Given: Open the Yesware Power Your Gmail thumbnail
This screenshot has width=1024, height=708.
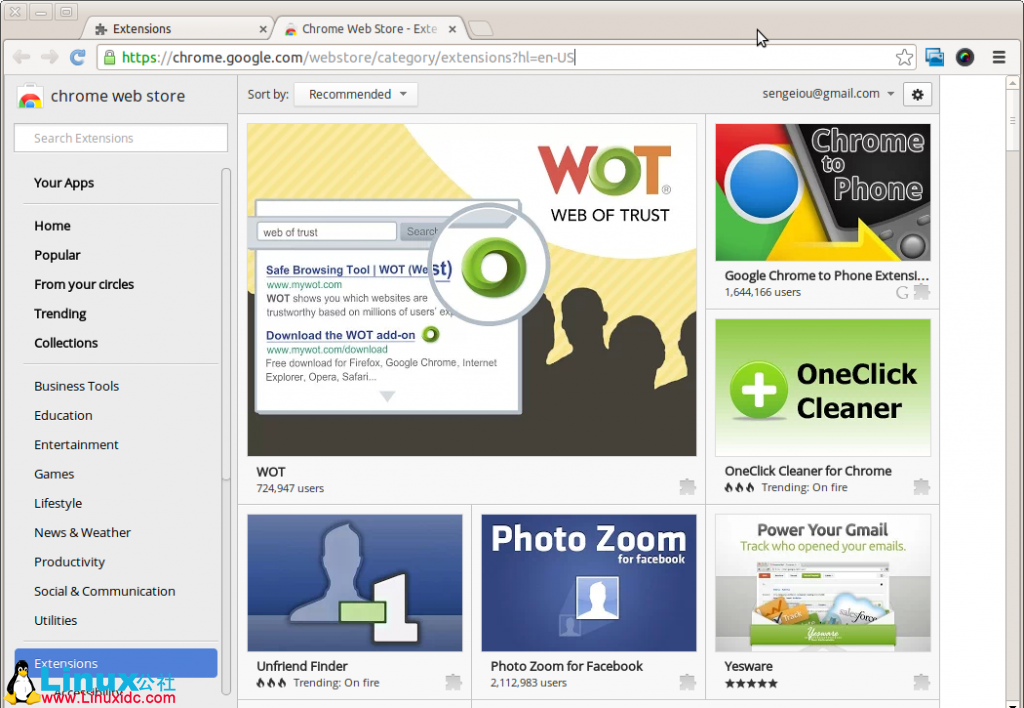Looking at the screenshot, I should point(823,583).
